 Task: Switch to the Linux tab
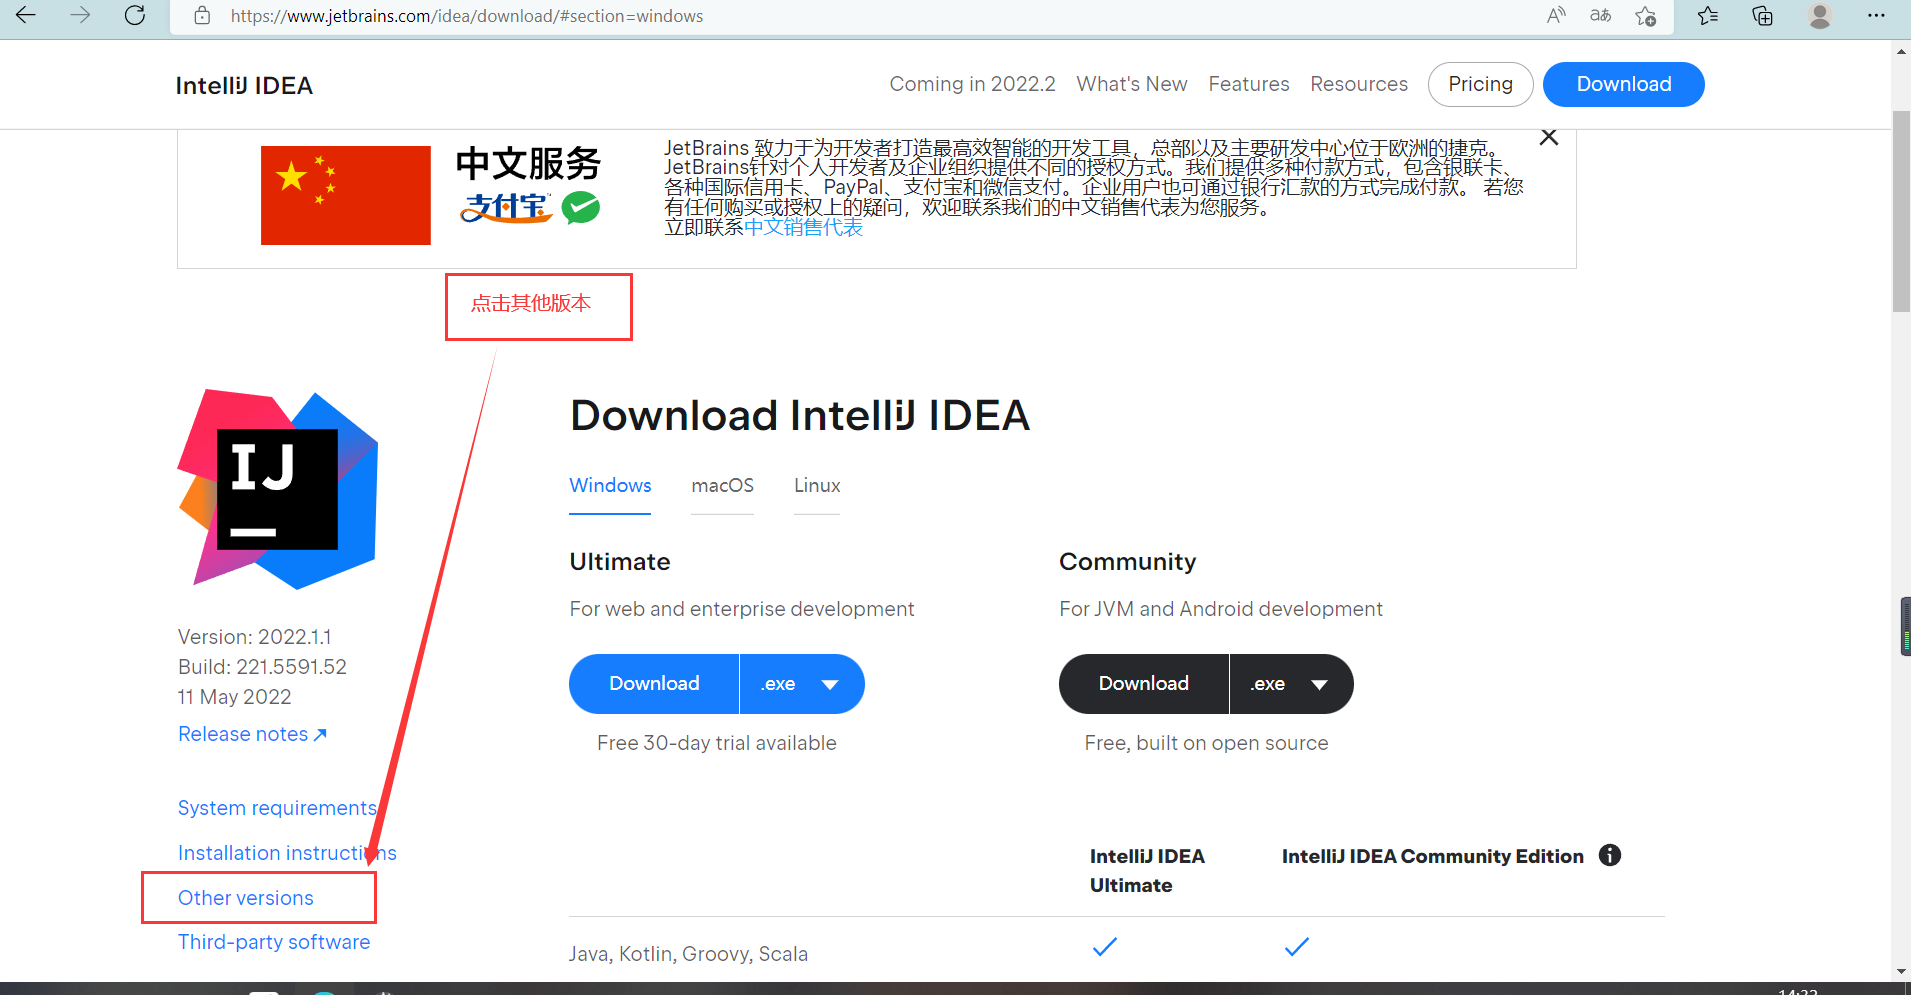click(817, 486)
